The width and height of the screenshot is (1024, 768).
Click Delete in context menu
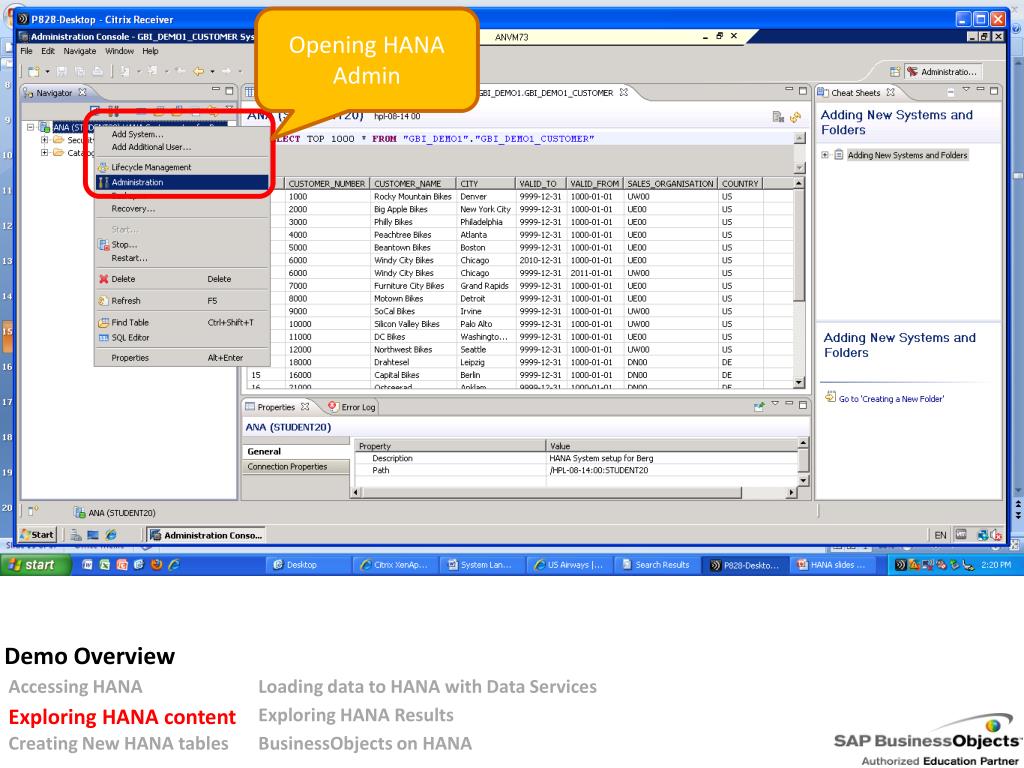[123, 279]
